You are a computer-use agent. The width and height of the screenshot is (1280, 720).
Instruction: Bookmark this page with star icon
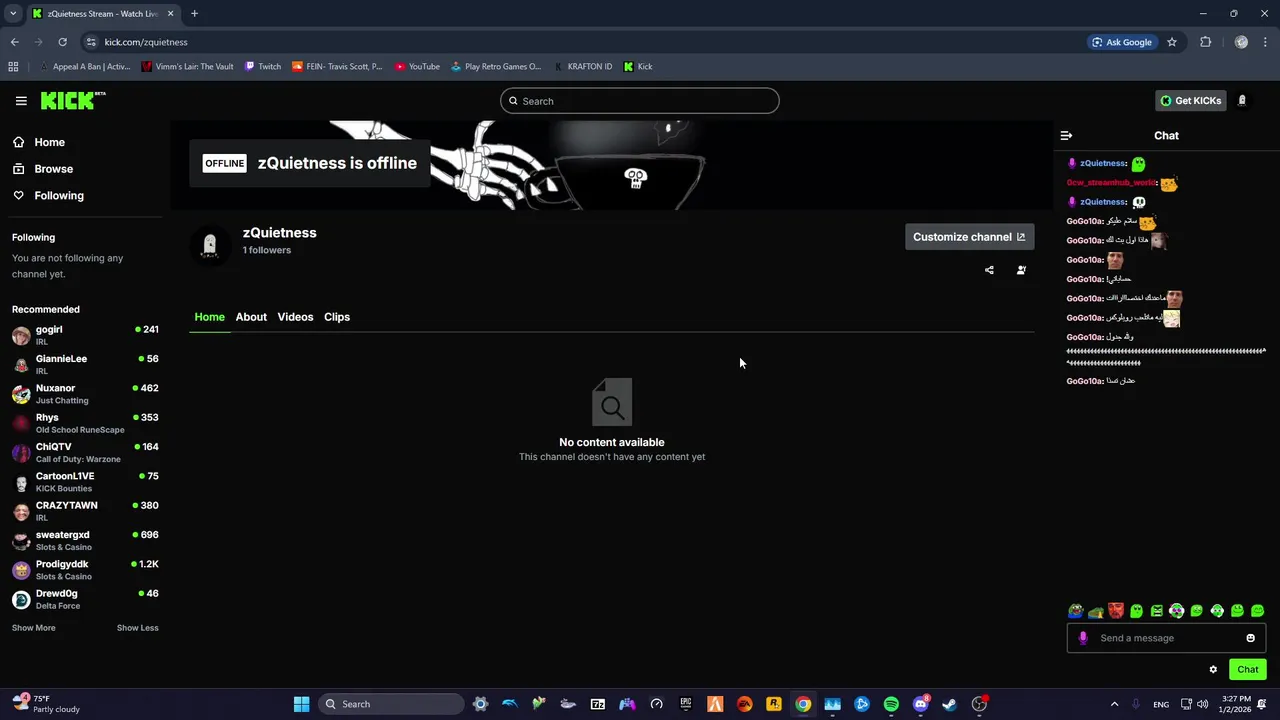(x=1172, y=42)
